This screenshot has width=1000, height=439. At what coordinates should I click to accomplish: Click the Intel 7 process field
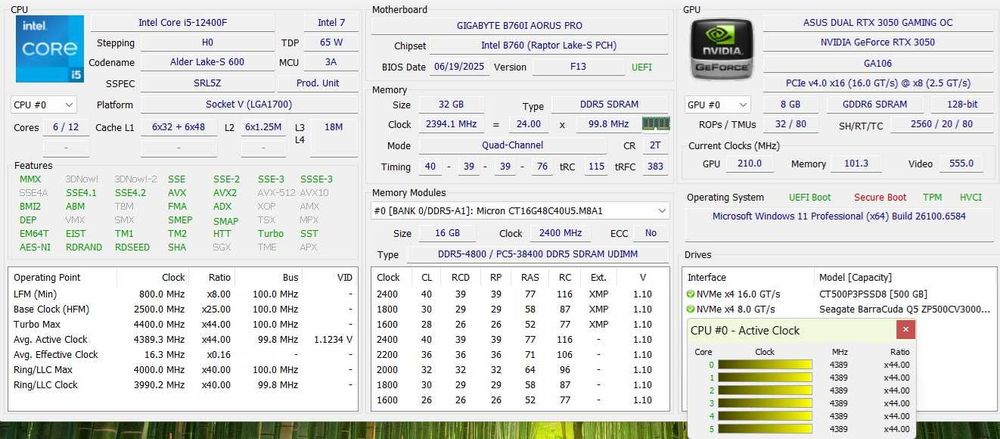coord(331,23)
